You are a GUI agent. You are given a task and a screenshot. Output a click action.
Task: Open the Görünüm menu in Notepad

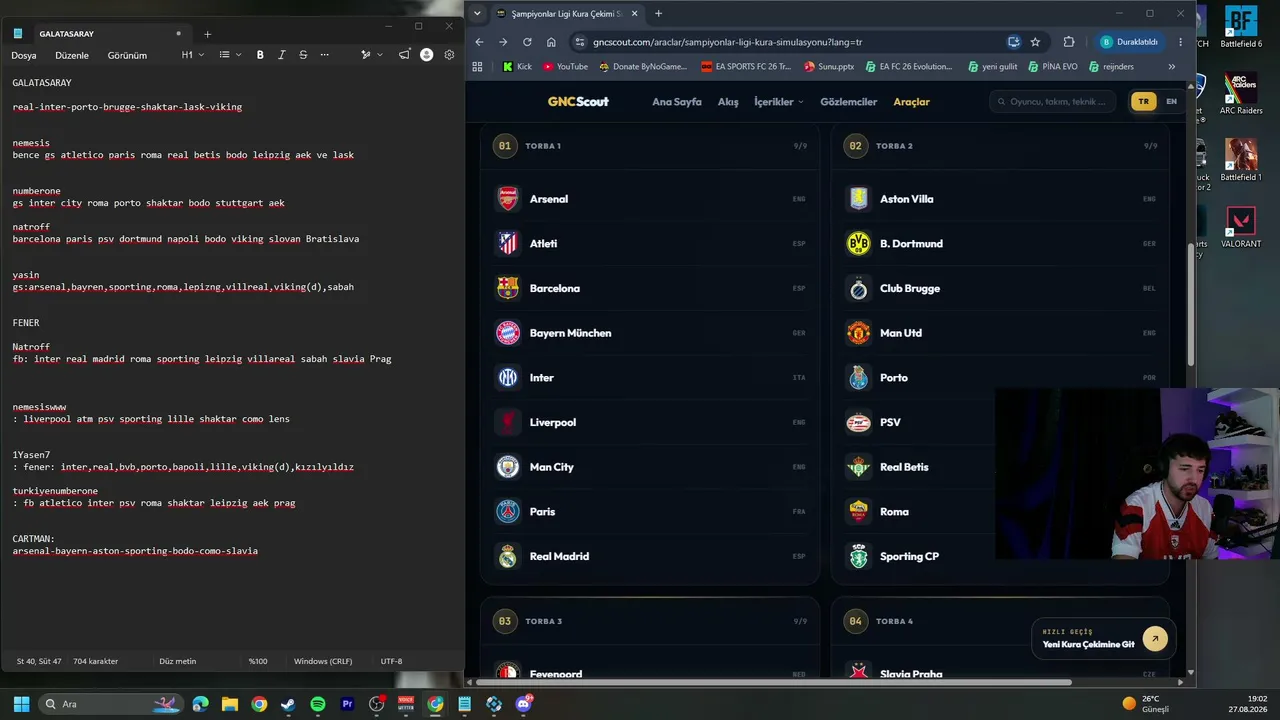pos(127,55)
